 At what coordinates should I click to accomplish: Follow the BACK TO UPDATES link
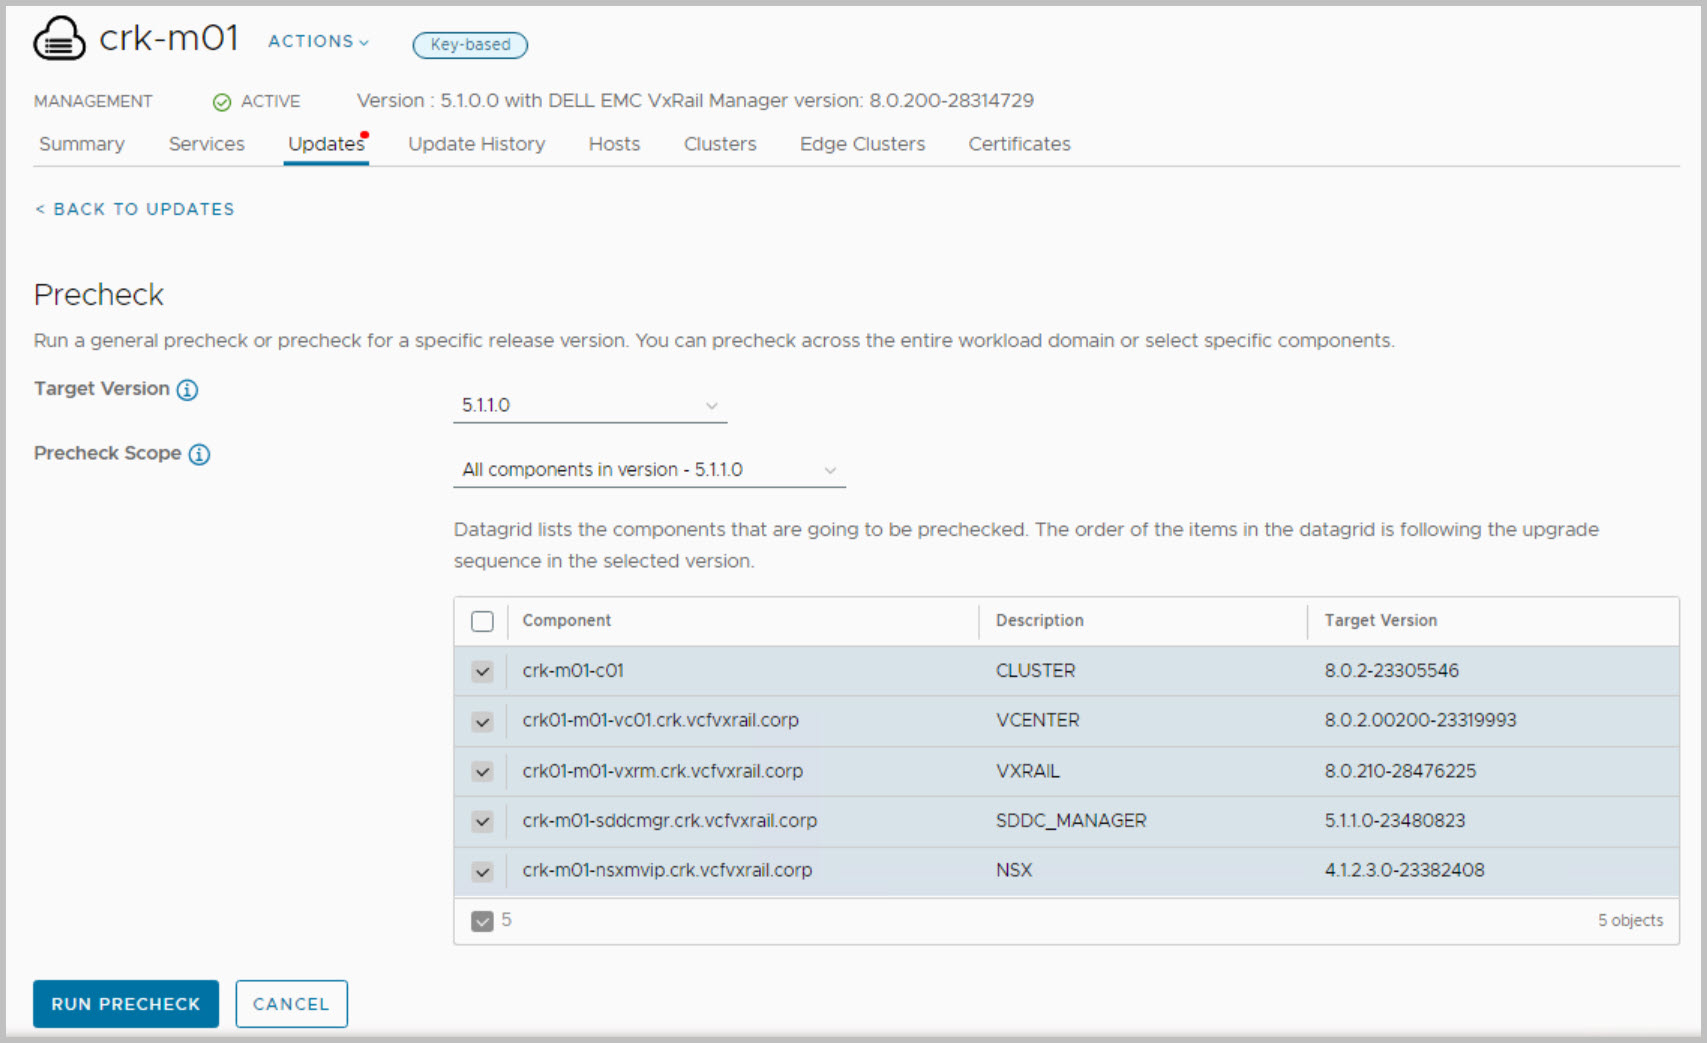(135, 209)
